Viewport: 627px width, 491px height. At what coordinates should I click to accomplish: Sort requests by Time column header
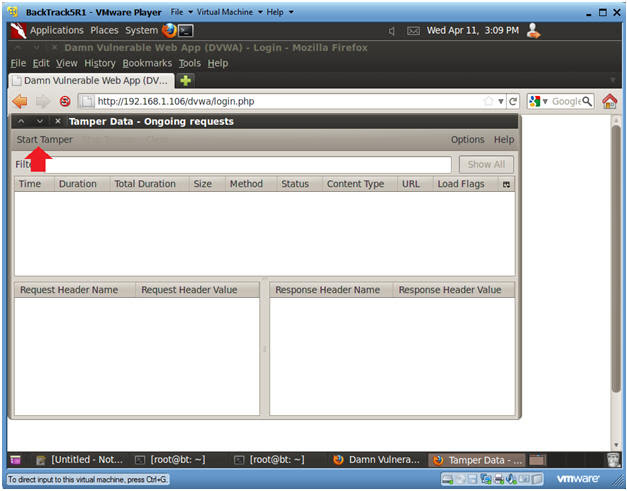(x=34, y=184)
